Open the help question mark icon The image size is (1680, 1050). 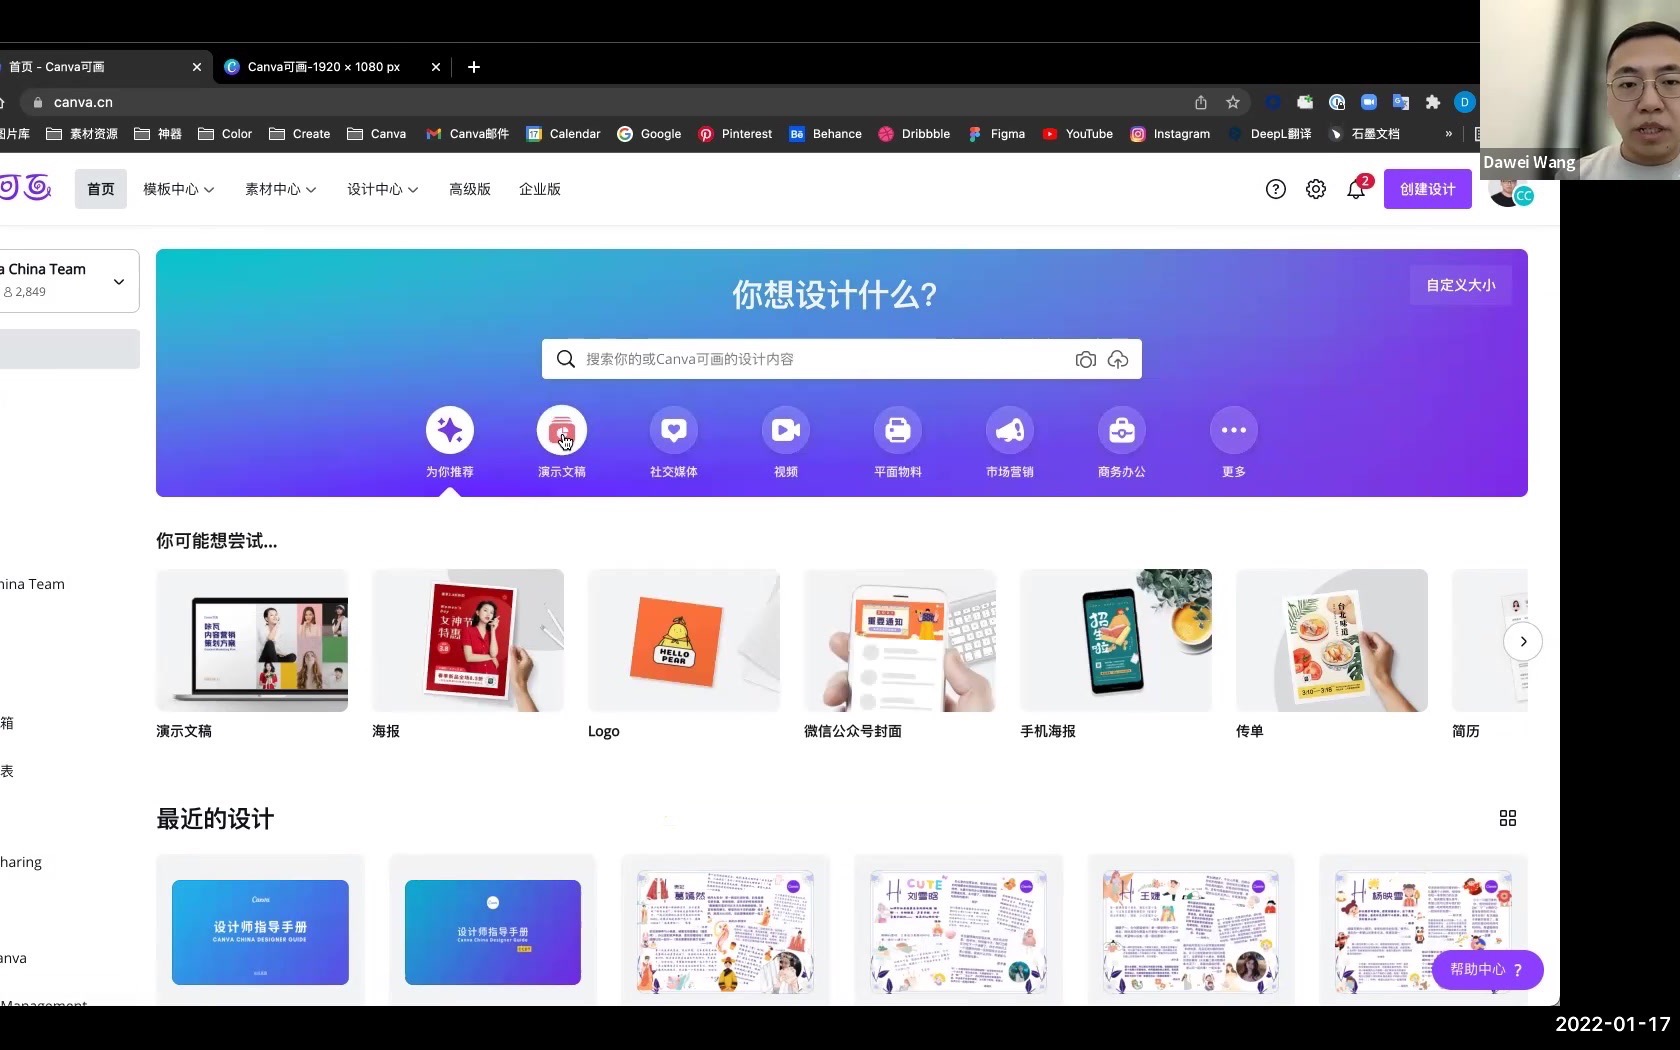(x=1276, y=189)
